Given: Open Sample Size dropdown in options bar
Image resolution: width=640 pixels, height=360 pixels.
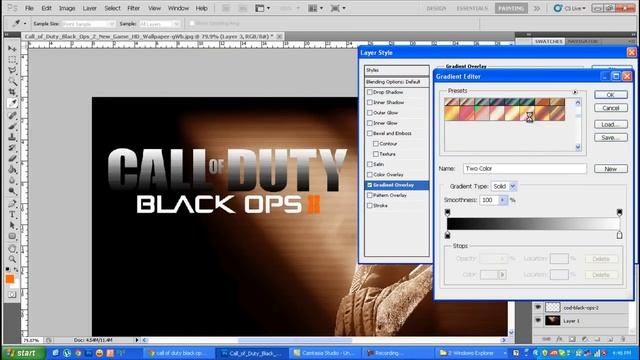Looking at the screenshot, I should 88,24.
